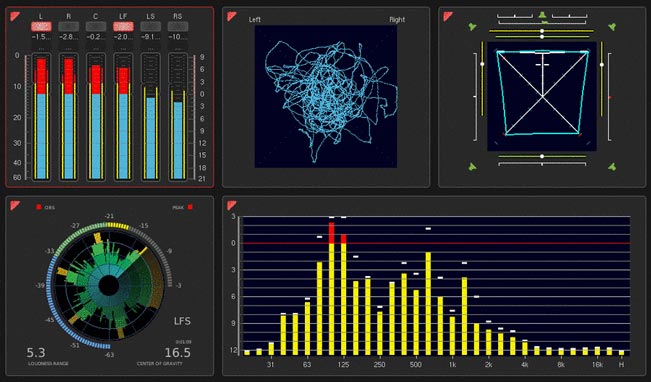Click the LS channel peak value -9.1

[151, 37]
